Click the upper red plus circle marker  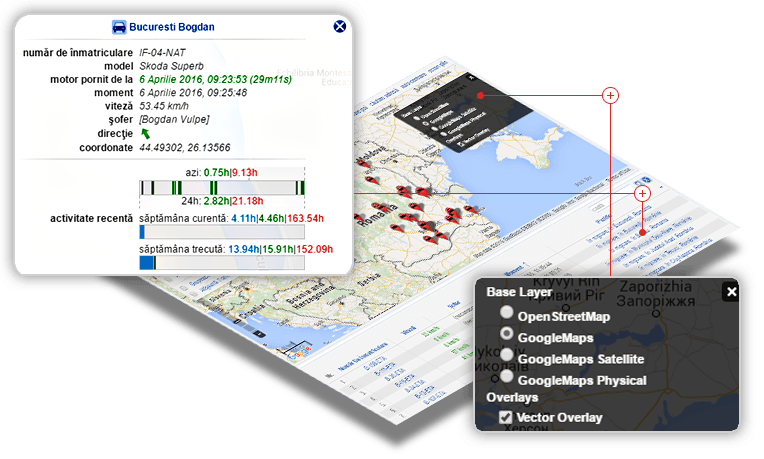(x=610, y=96)
